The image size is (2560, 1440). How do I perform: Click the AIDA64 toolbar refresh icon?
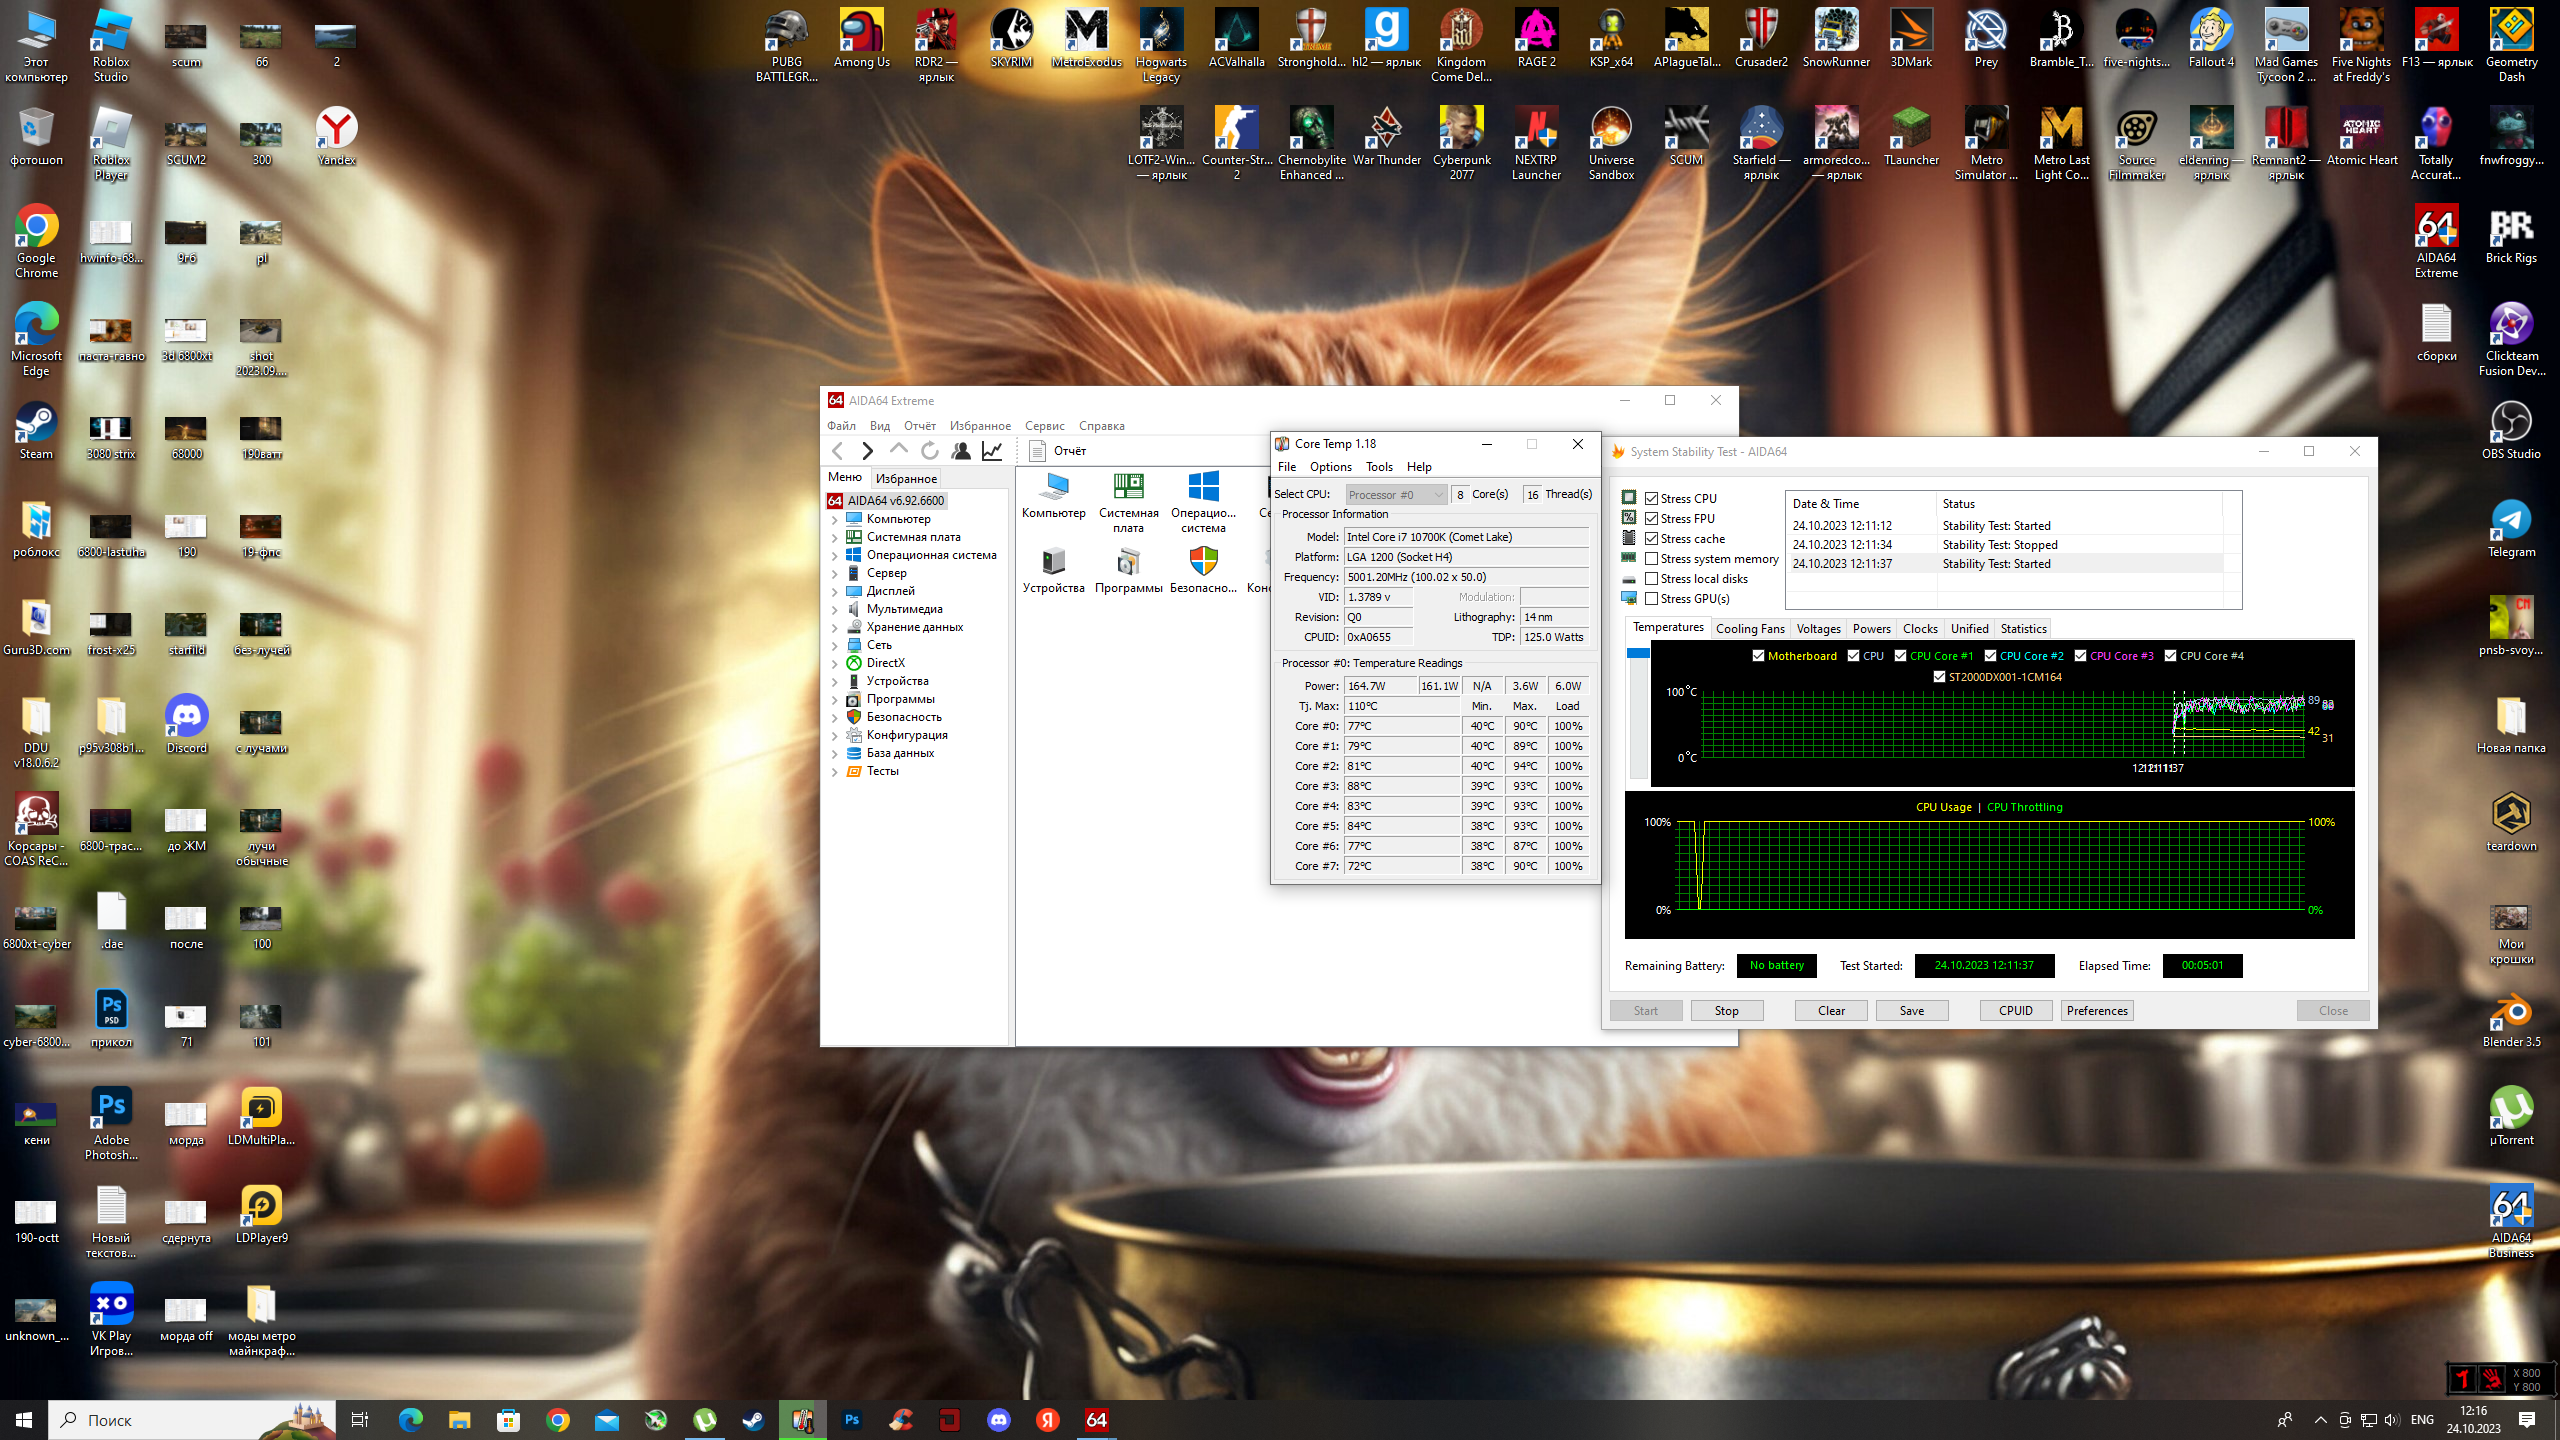(930, 451)
